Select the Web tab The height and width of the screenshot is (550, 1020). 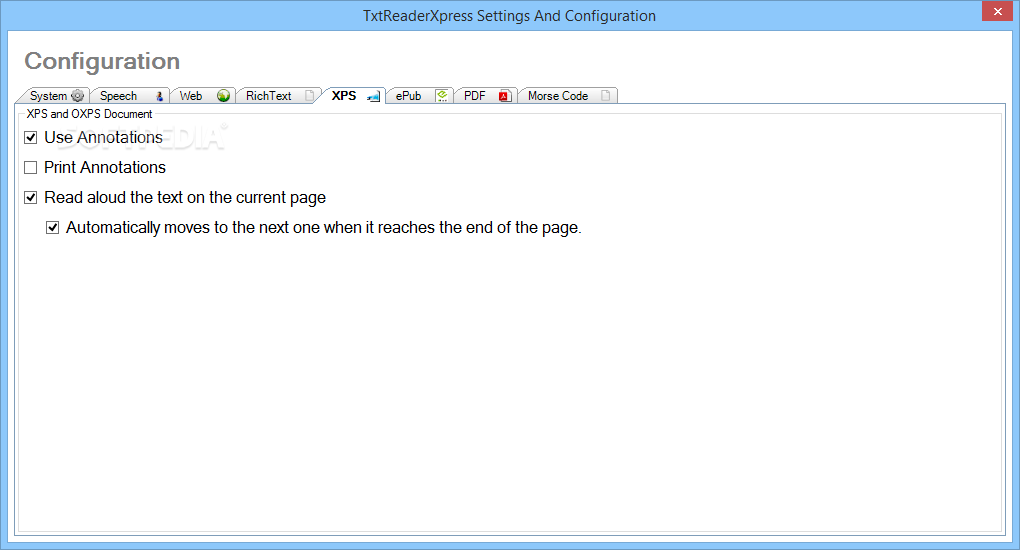click(x=202, y=96)
